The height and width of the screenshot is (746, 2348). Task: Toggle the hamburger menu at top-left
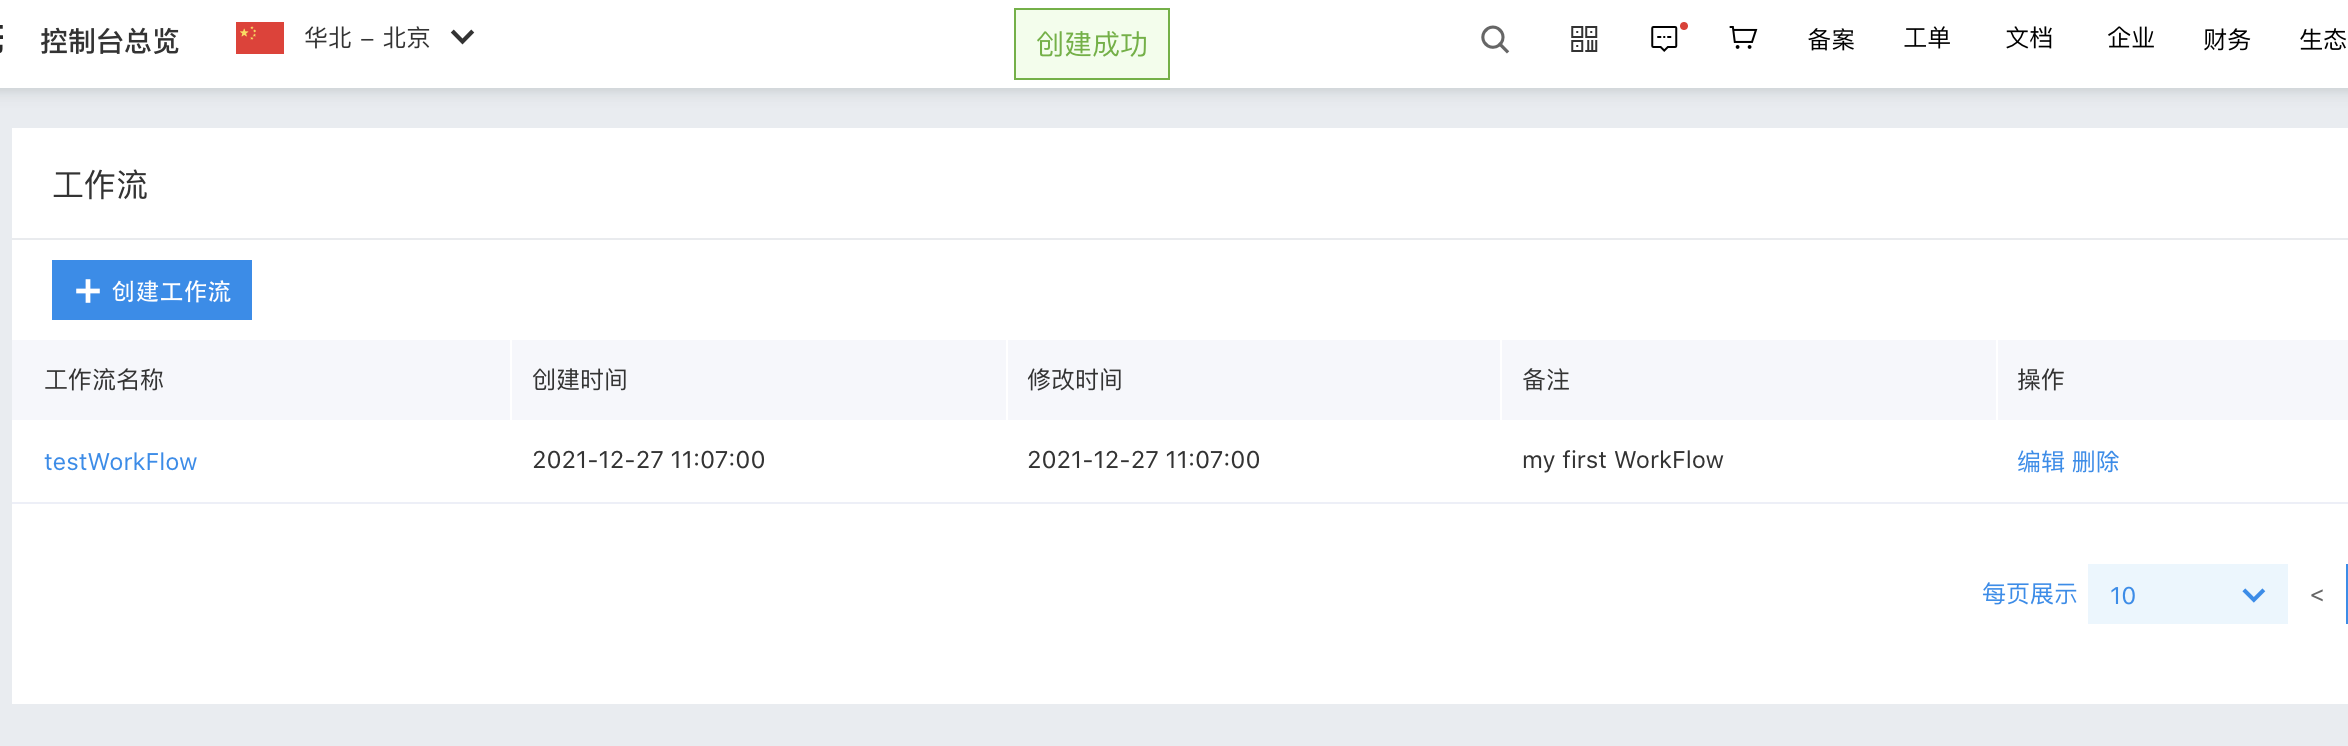tap(2, 39)
